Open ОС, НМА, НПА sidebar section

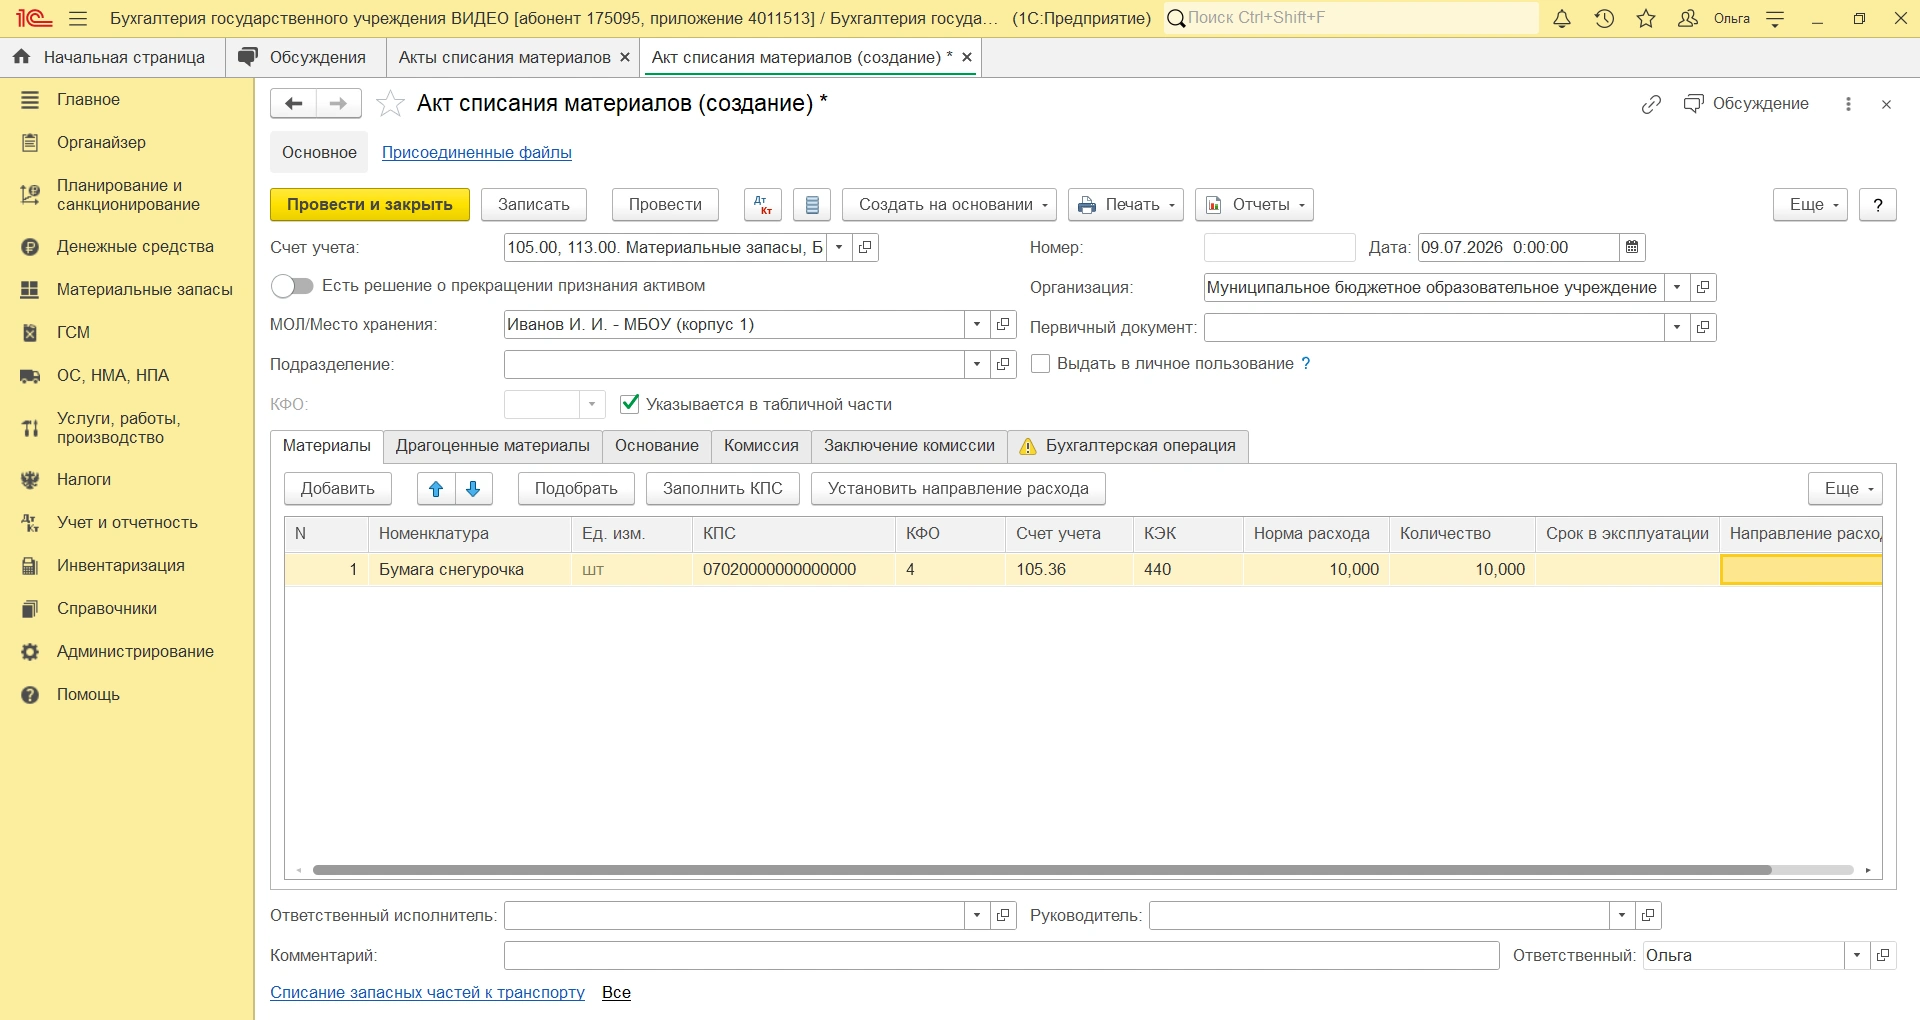click(127, 375)
